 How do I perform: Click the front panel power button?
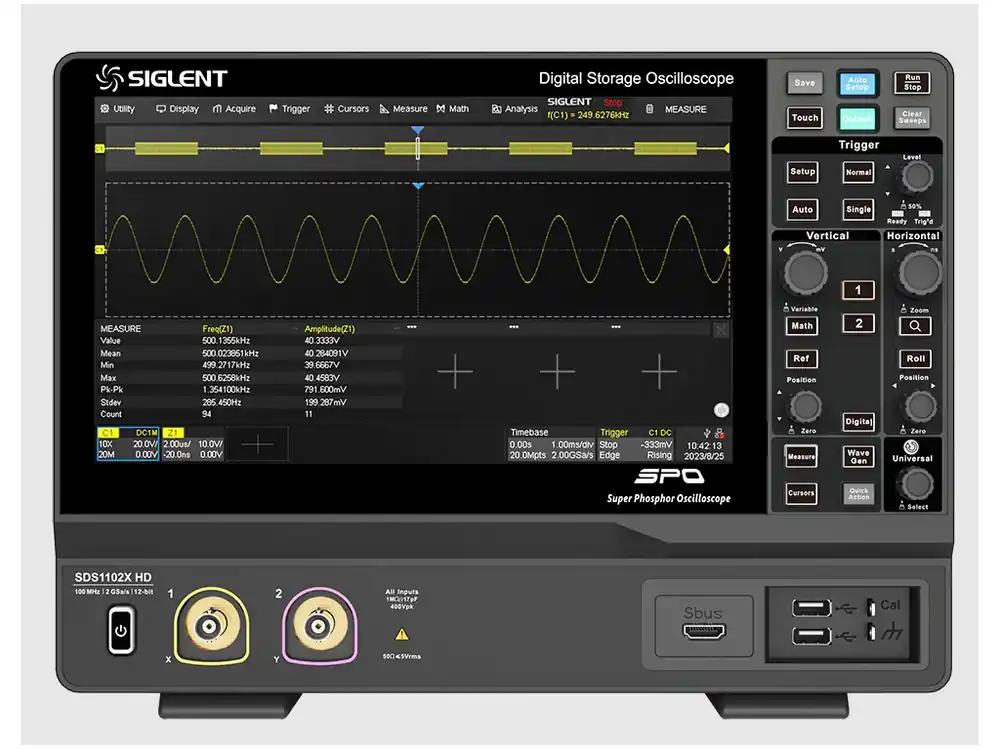click(121, 630)
